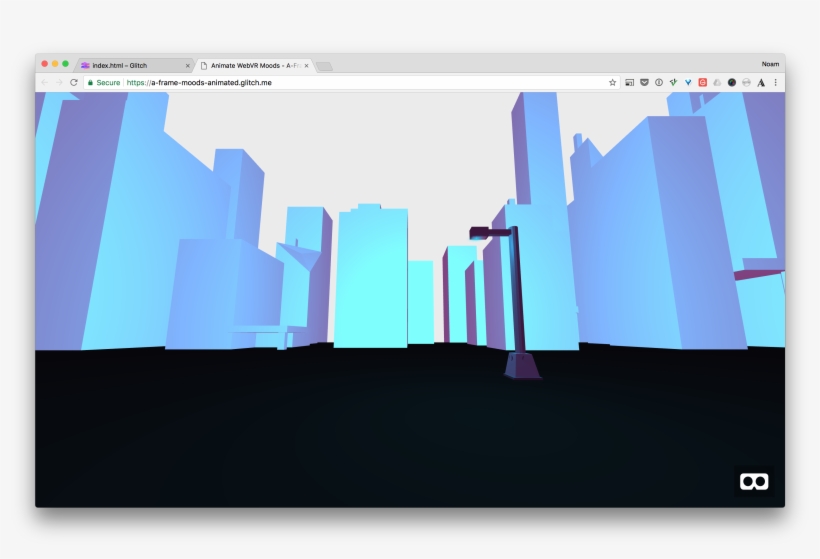This screenshot has height=559, width=820.
Task: Reload the current page
Action: pos(74,83)
